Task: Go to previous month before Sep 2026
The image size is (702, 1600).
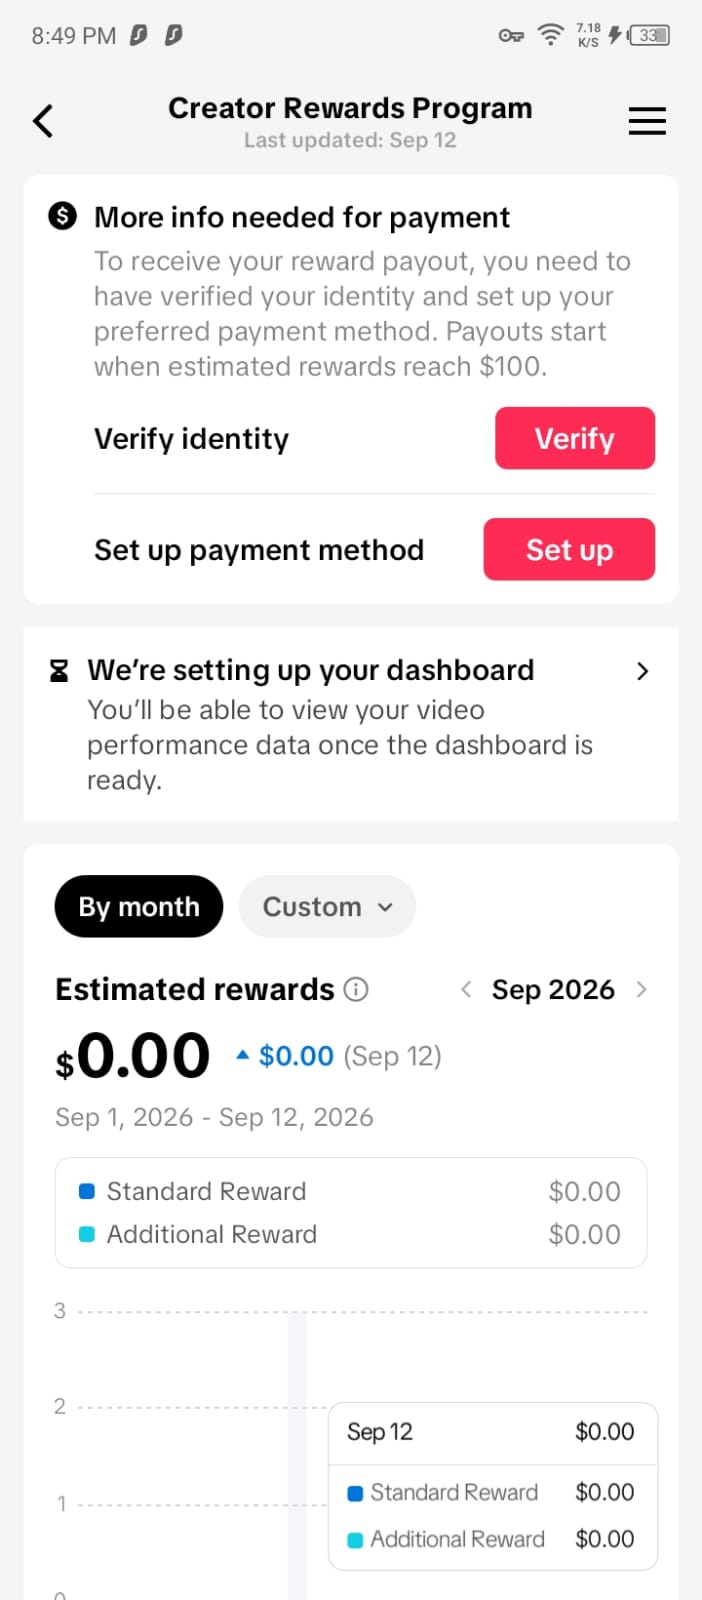Action: (x=466, y=989)
